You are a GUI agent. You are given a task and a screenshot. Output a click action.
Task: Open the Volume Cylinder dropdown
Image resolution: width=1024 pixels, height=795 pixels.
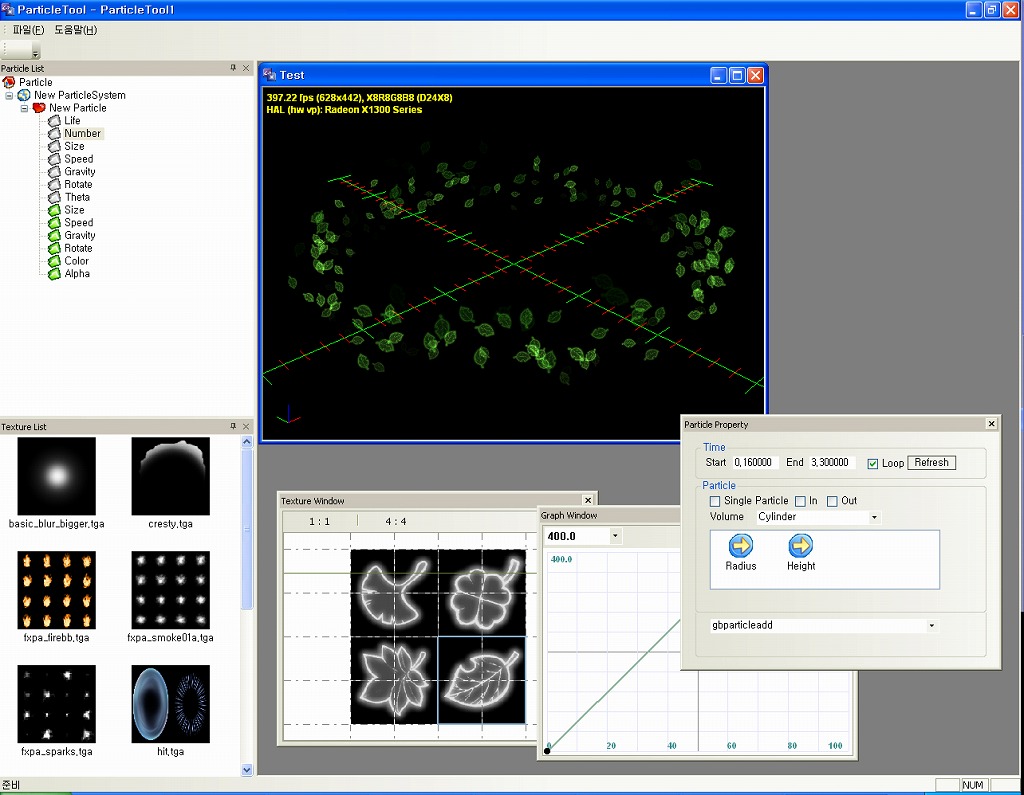[874, 518]
